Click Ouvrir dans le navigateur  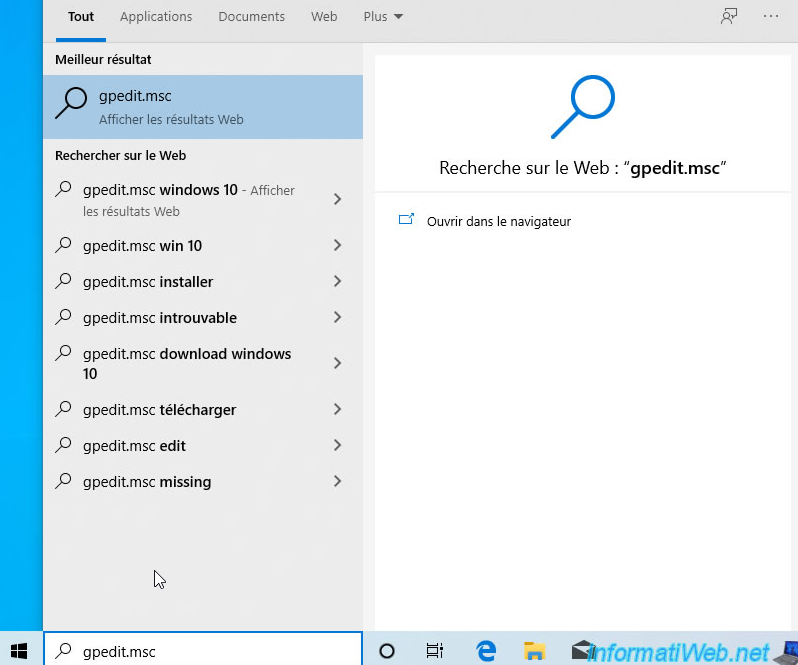tap(498, 221)
